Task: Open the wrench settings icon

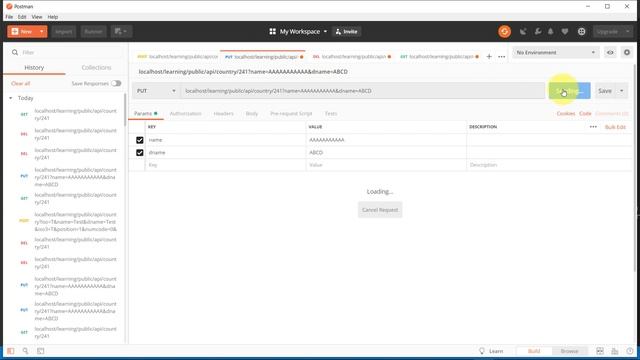Action: tap(538, 31)
